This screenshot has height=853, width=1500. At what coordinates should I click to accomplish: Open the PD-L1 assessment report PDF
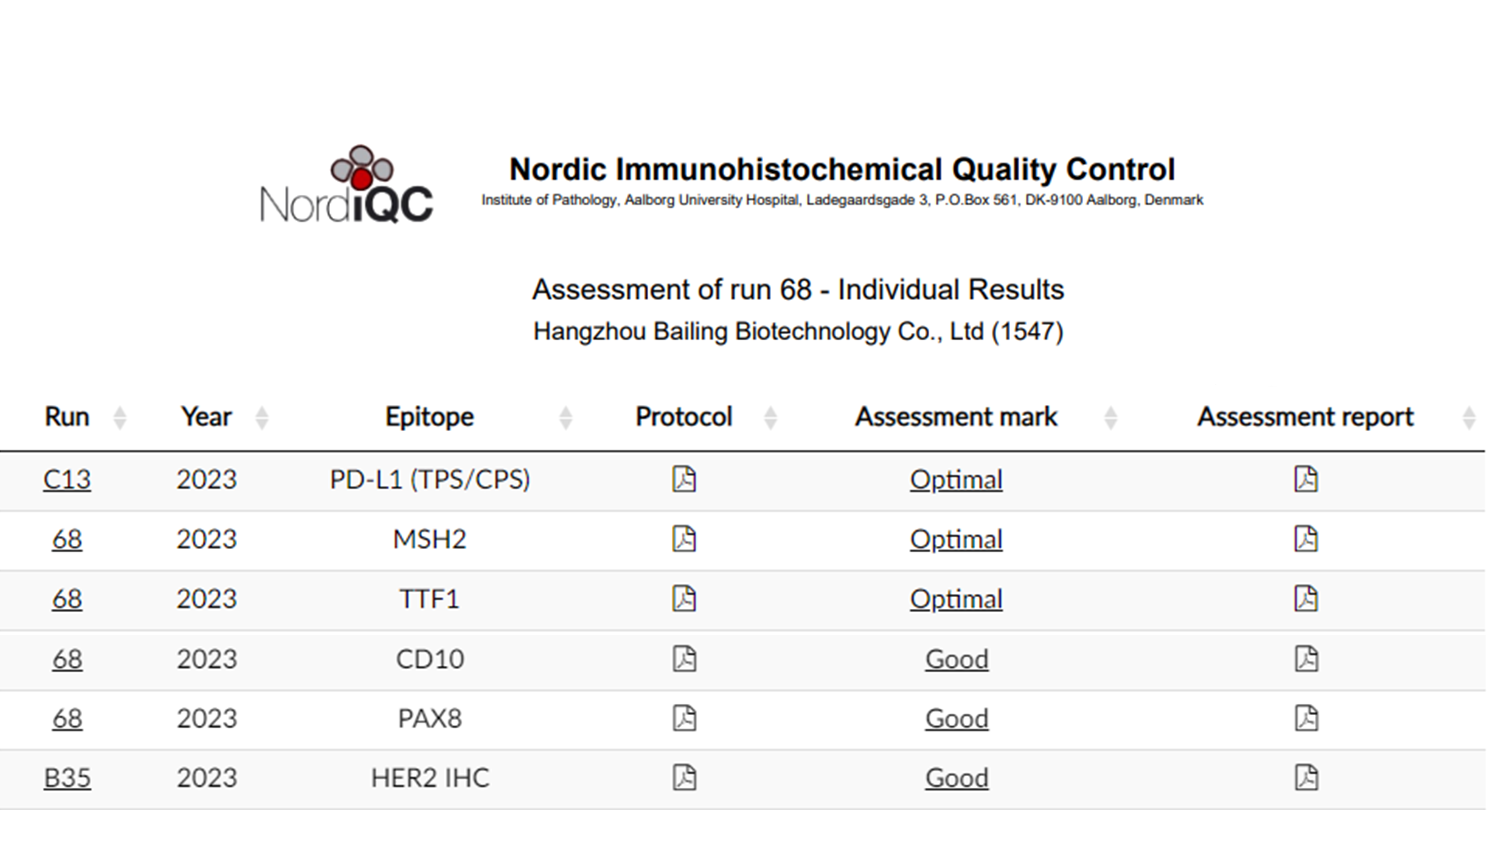[x=1306, y=479]
